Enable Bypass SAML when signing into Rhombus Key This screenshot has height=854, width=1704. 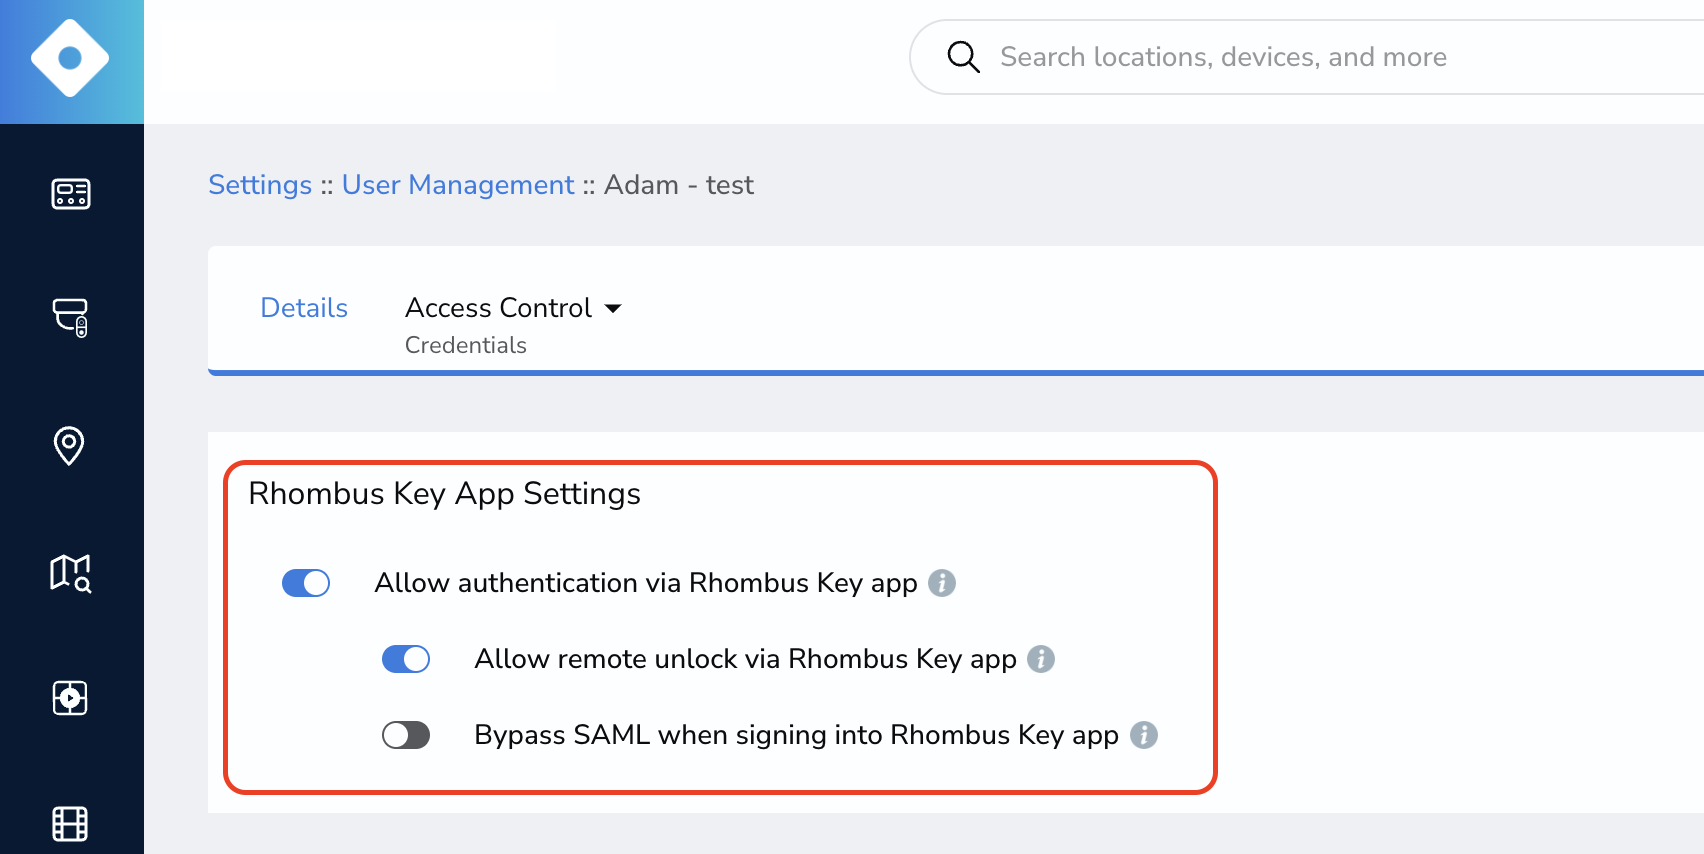coord(406,735)
